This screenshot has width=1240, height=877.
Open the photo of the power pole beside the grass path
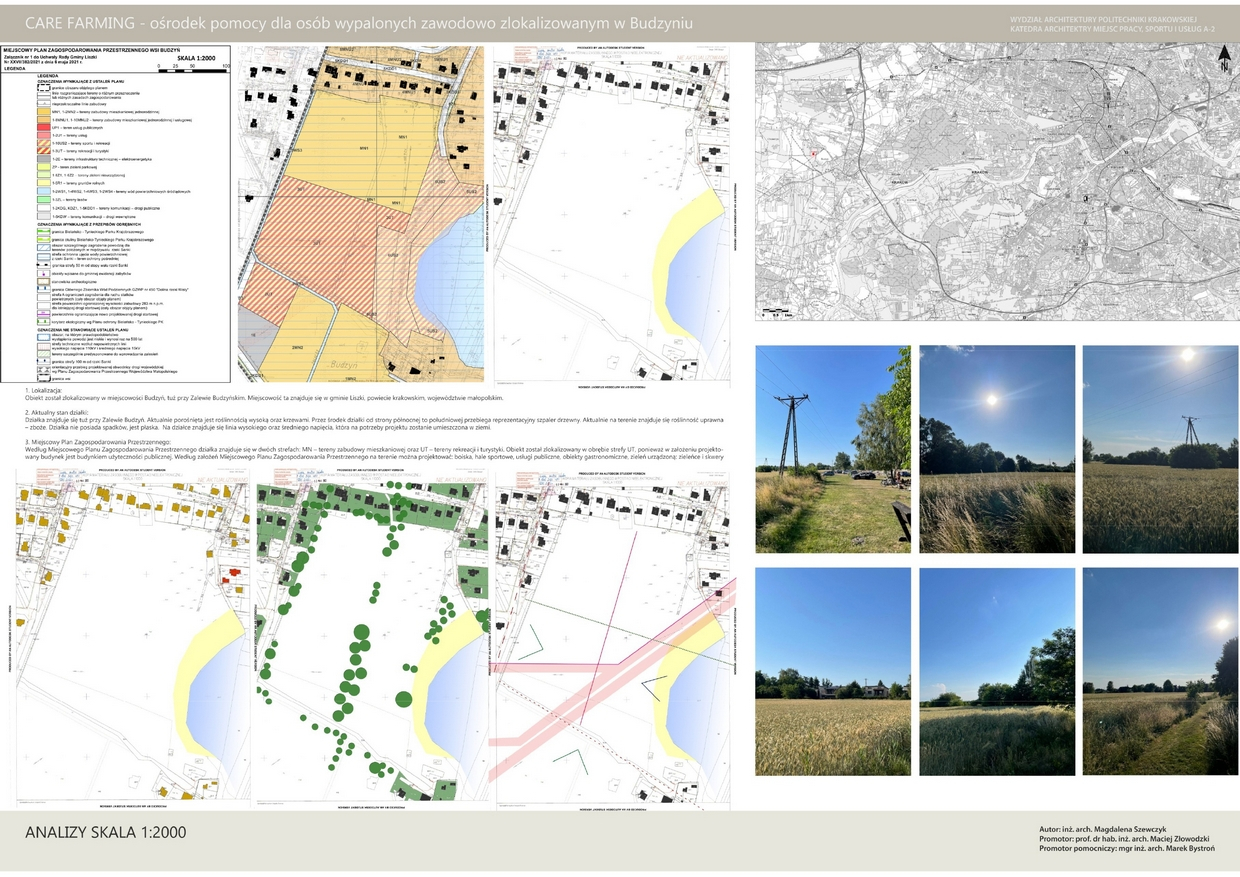tap(832, 449)
